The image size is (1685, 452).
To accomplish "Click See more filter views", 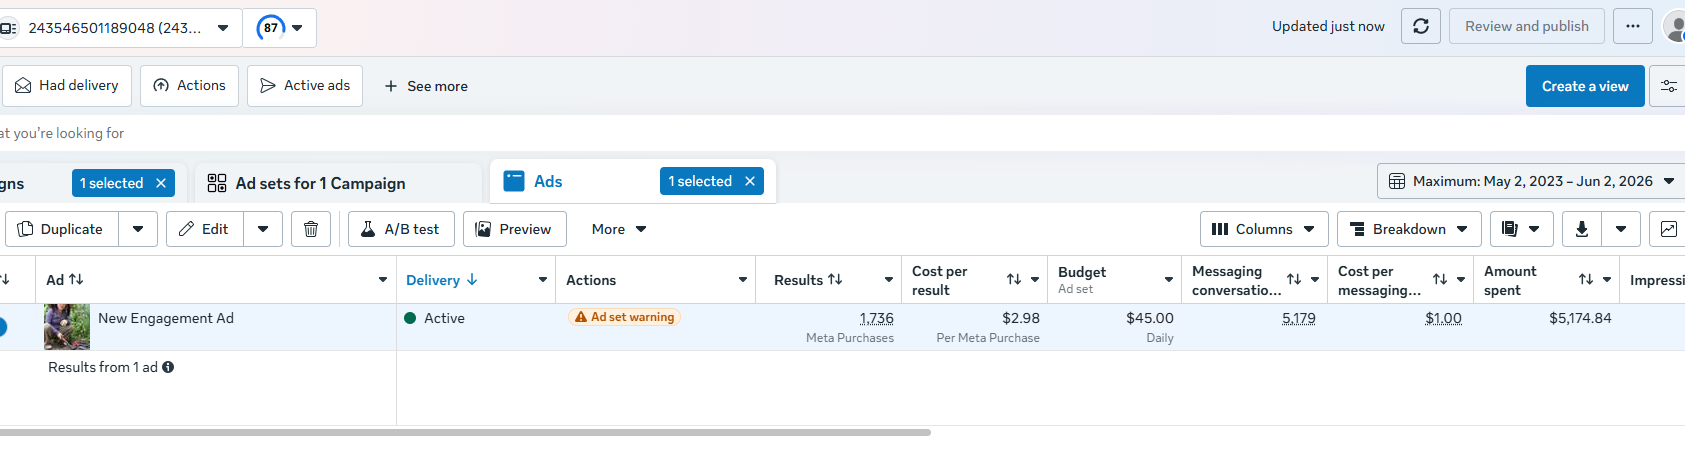I will pos(426,86).
